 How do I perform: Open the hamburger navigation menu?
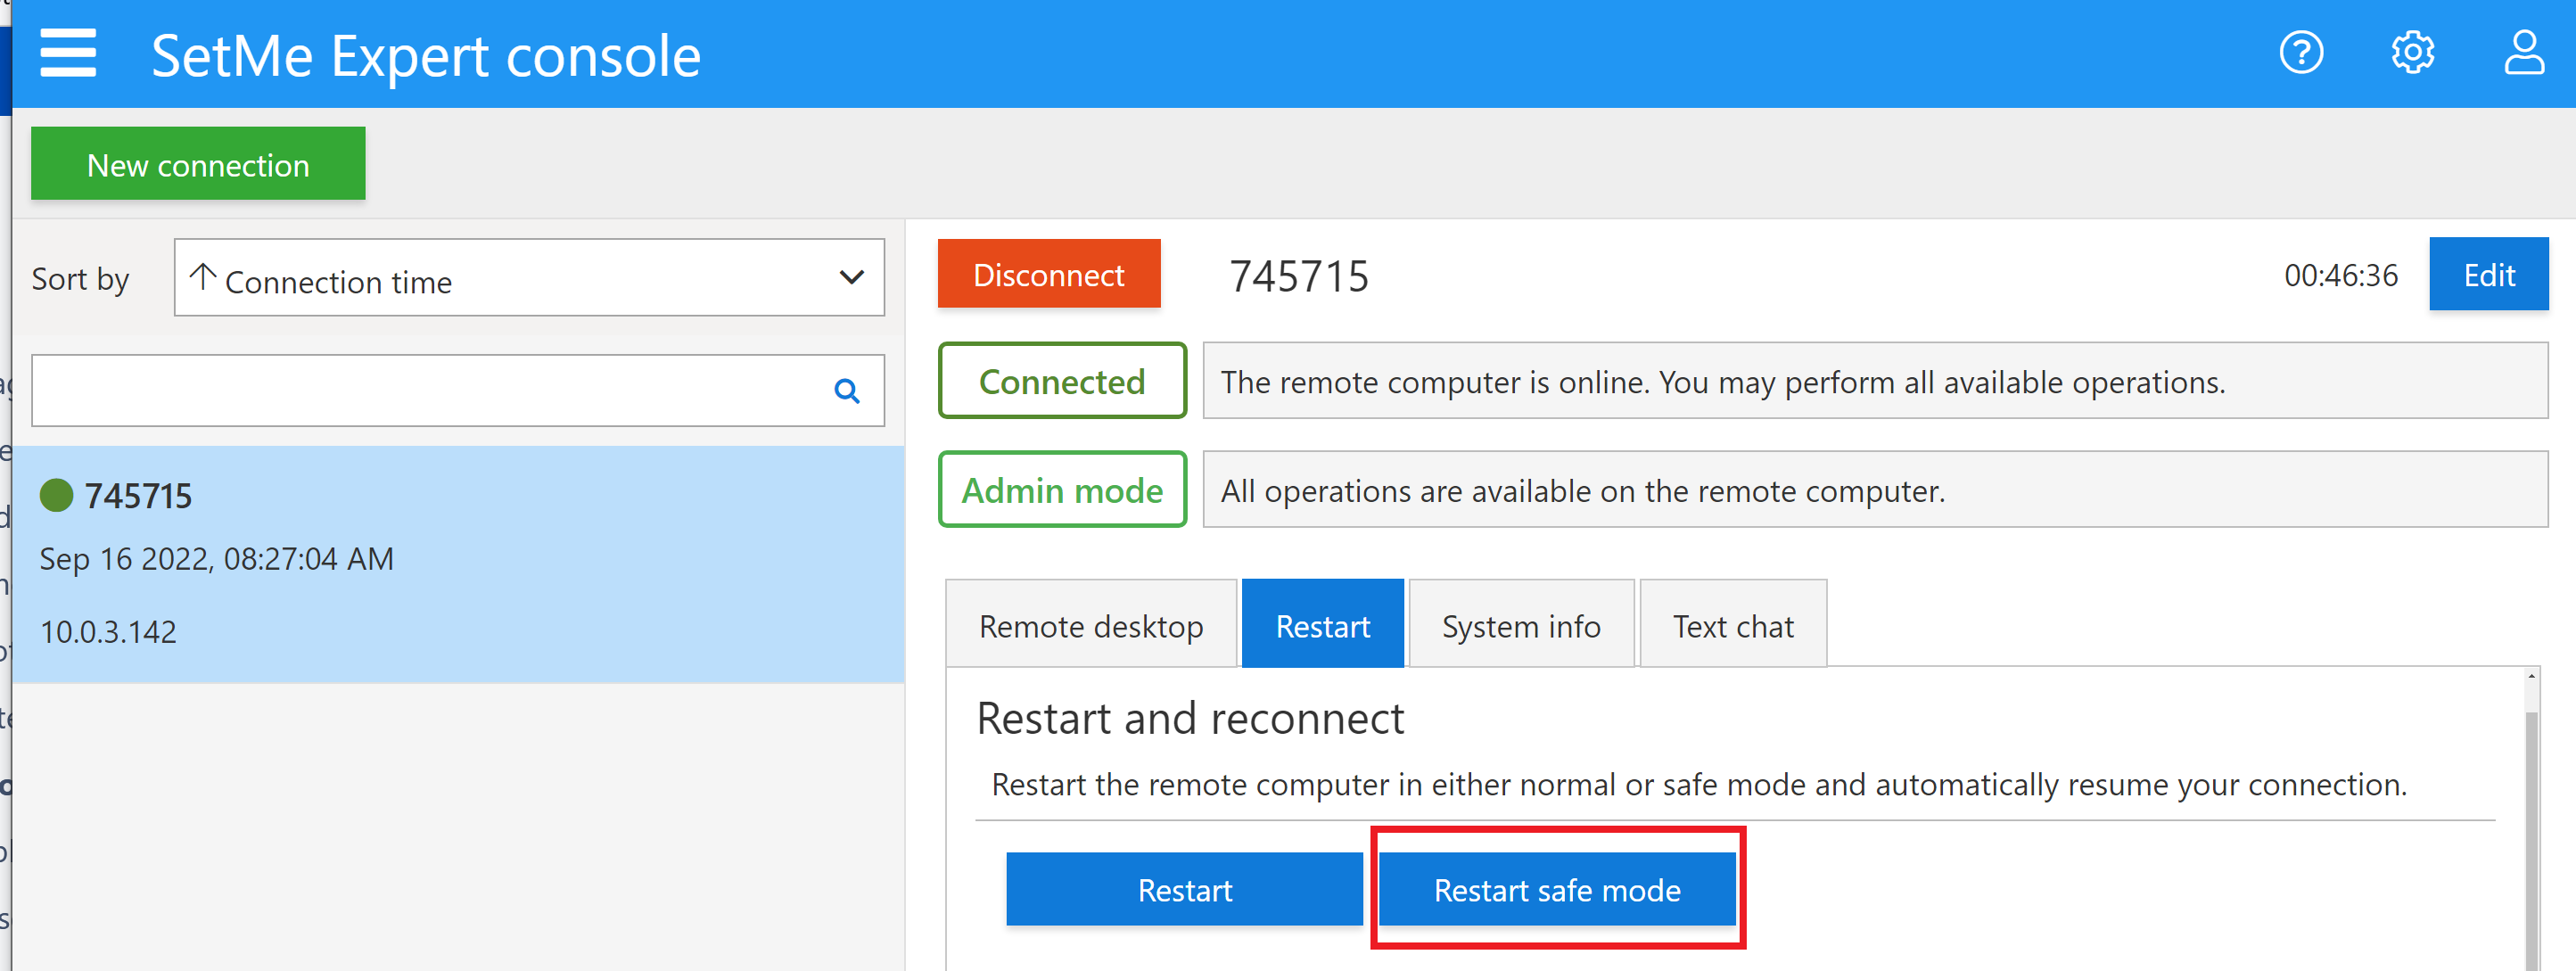(66, 53)
